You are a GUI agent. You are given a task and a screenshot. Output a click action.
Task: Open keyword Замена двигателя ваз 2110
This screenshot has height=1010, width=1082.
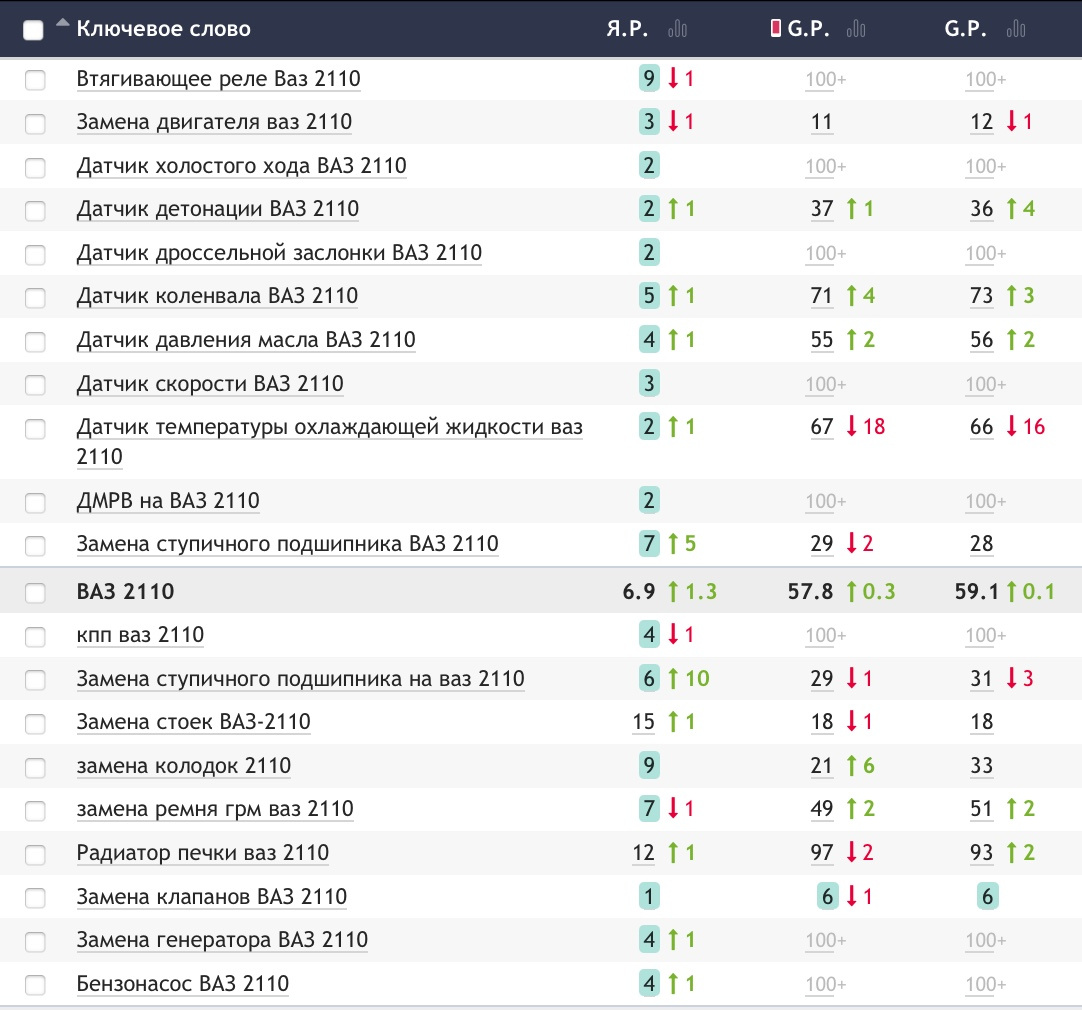pyautogui.click(x=214, y=122)
